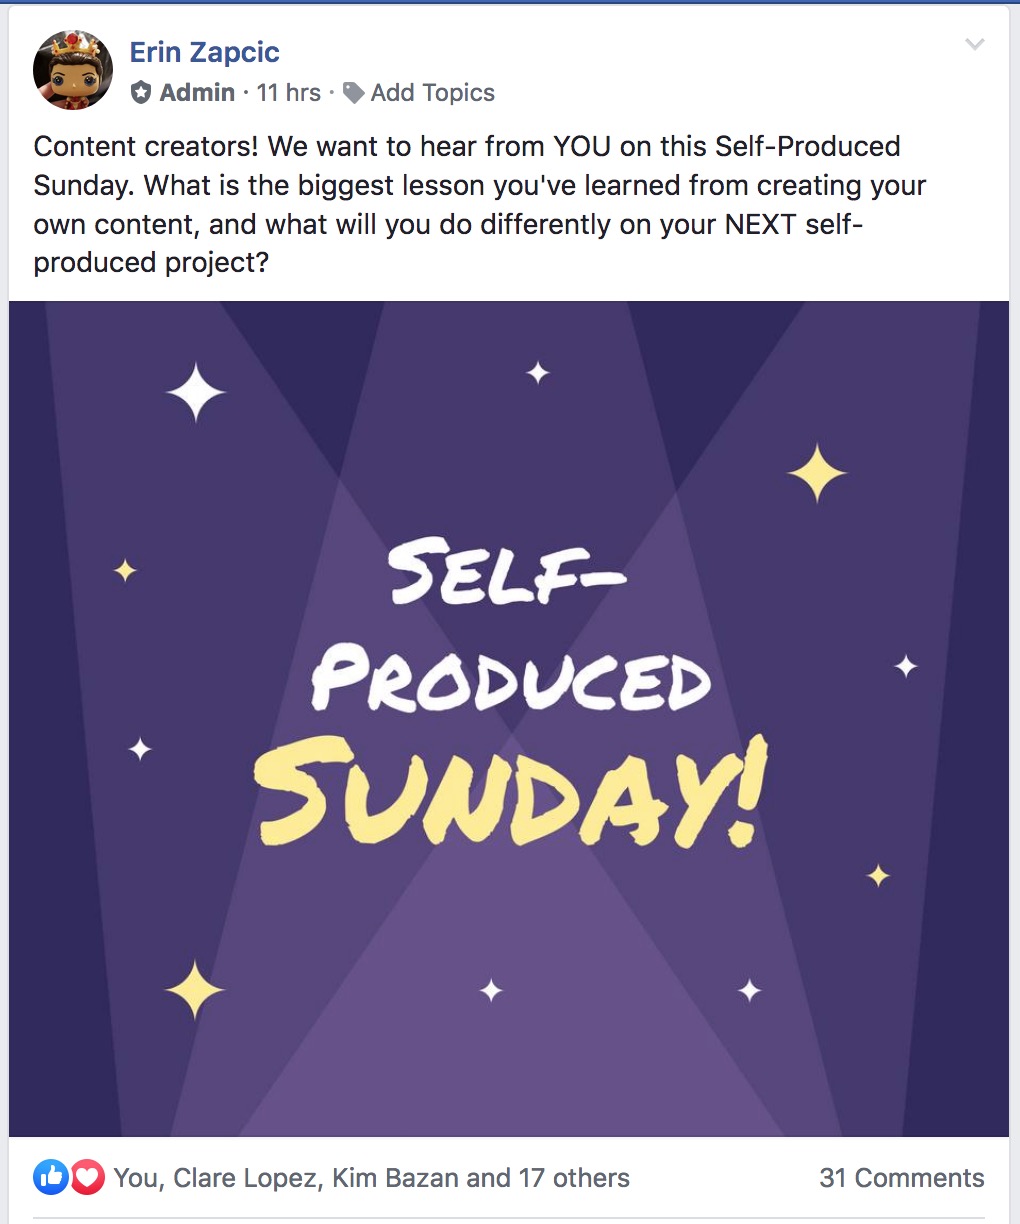Click Clare Lopez in the reactions list

pyautogui.click(x=246, y=1178)
